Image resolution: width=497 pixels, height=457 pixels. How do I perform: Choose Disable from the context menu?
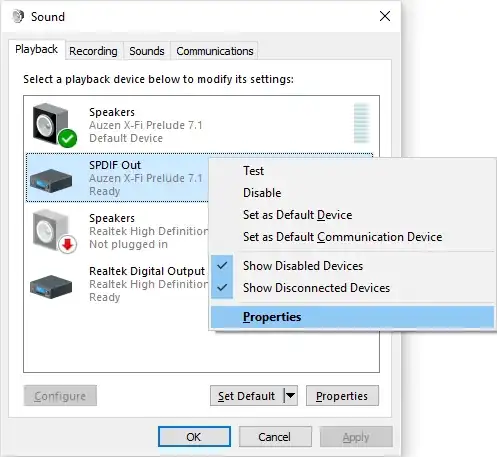[353, 193]
